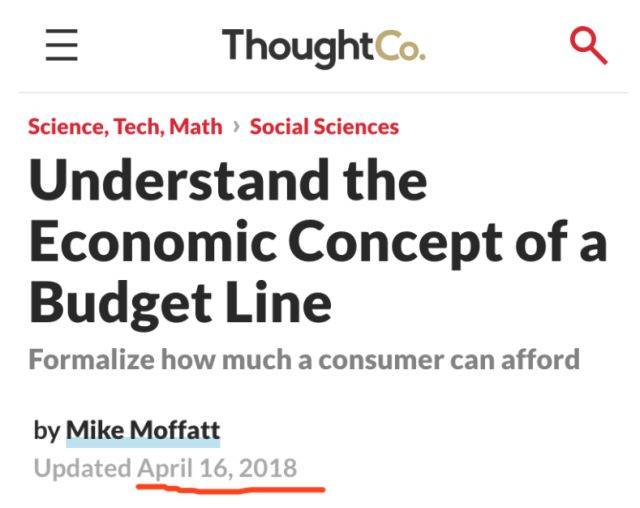
Task: Open Social Sciences breadcrumb link
Action: [x=324, y=126]
